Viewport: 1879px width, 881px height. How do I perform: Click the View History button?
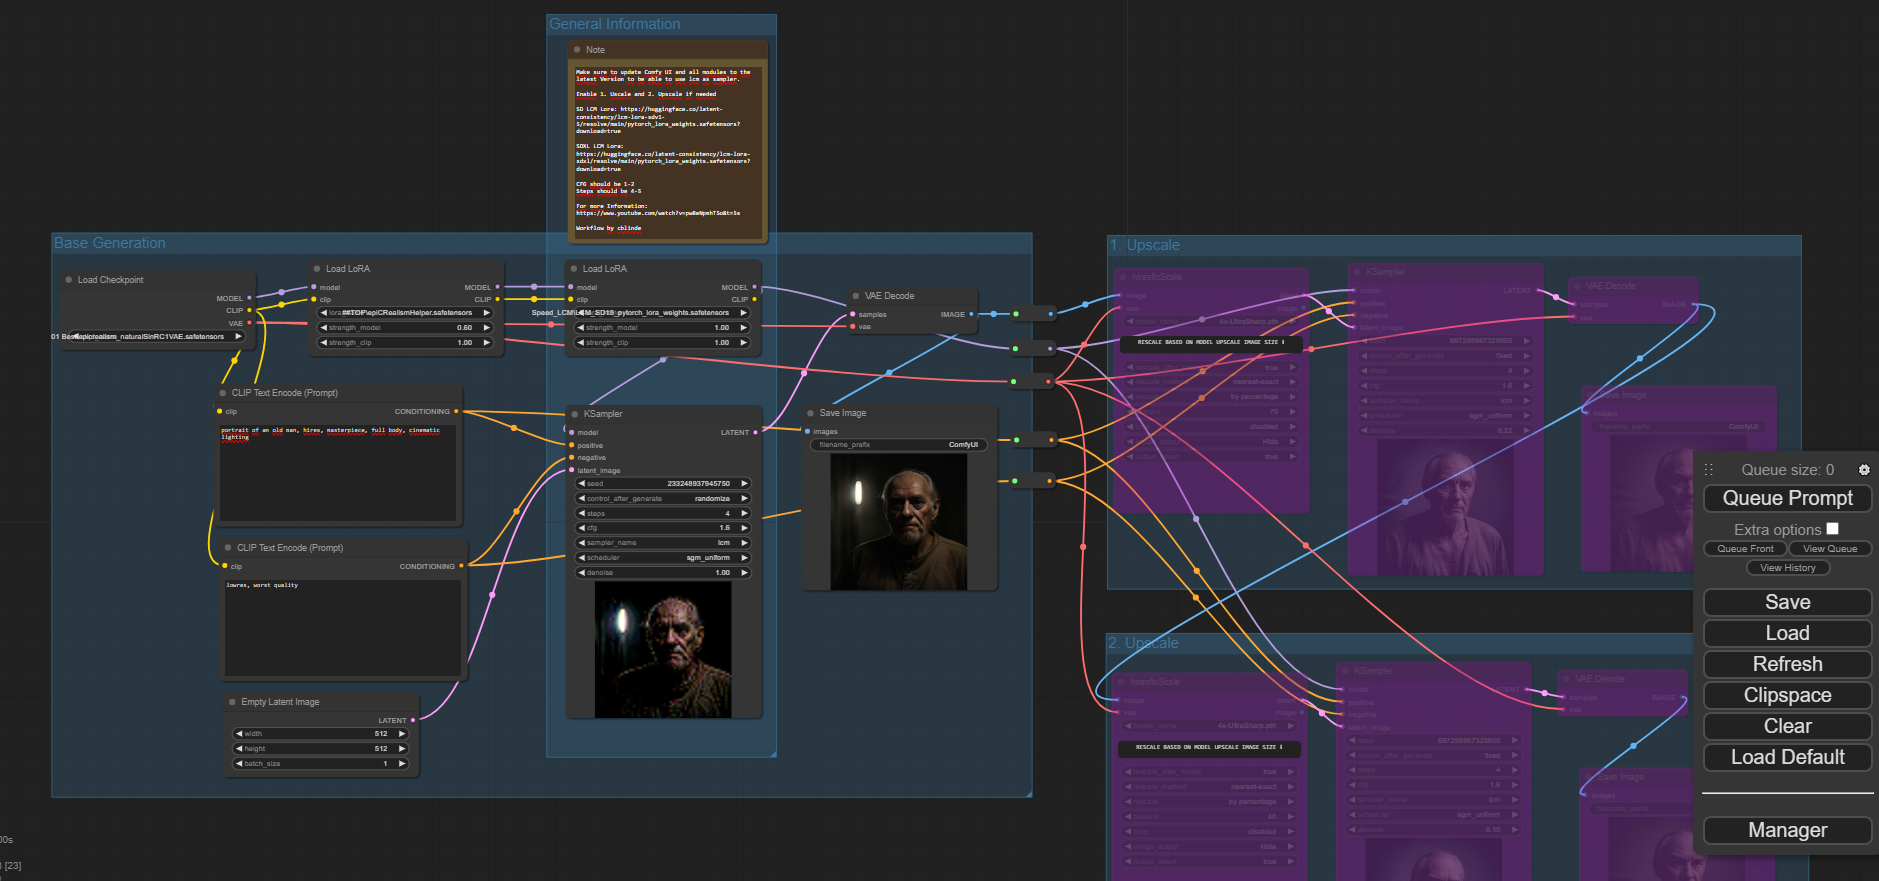(x=1787, y=568)
